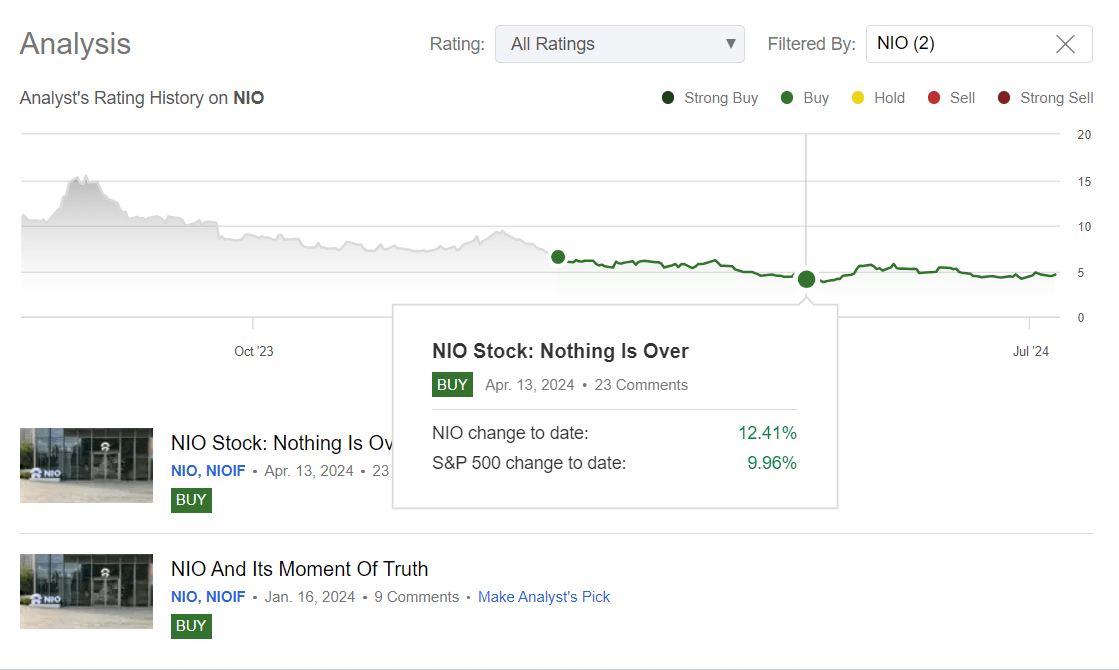Open 9 Comments on second article
The width and height of the screenshot is (1119, 670).
click(416, 597)
